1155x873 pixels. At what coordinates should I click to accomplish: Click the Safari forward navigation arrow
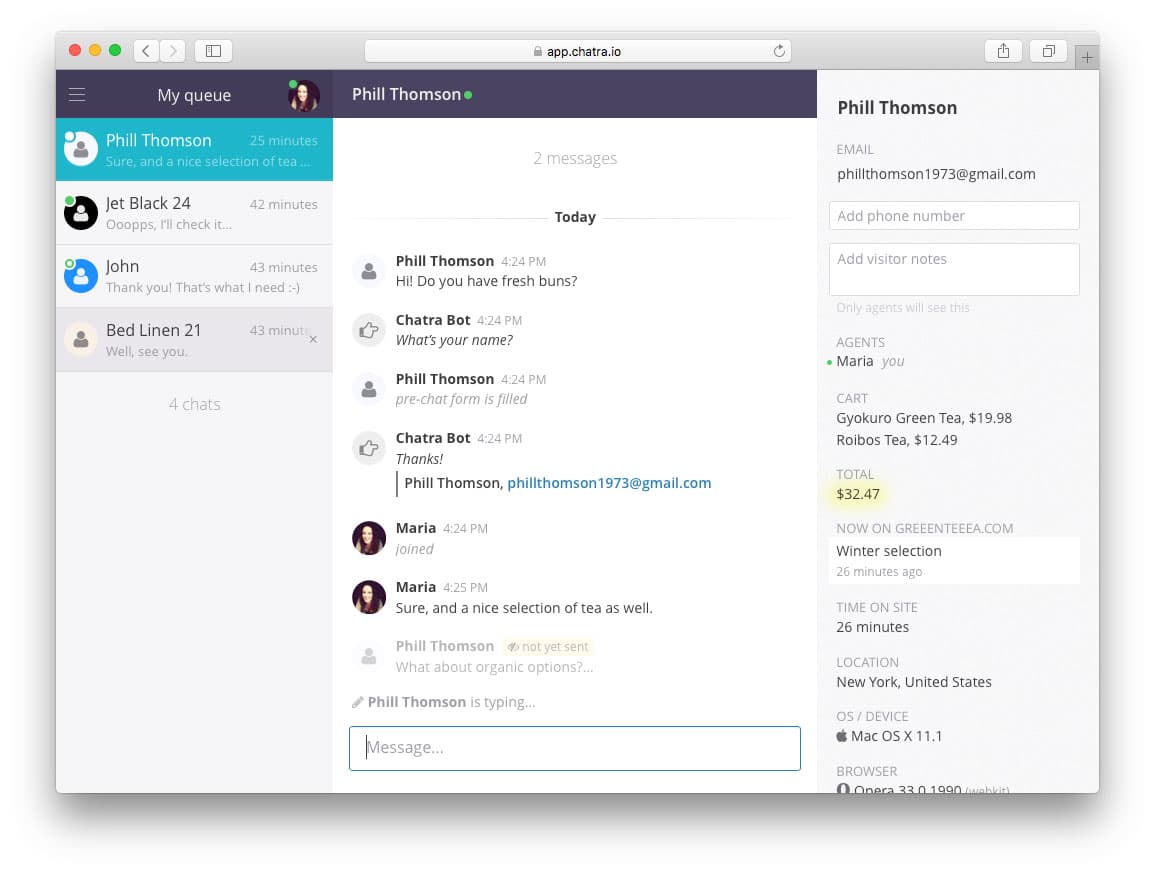[173, 51]
